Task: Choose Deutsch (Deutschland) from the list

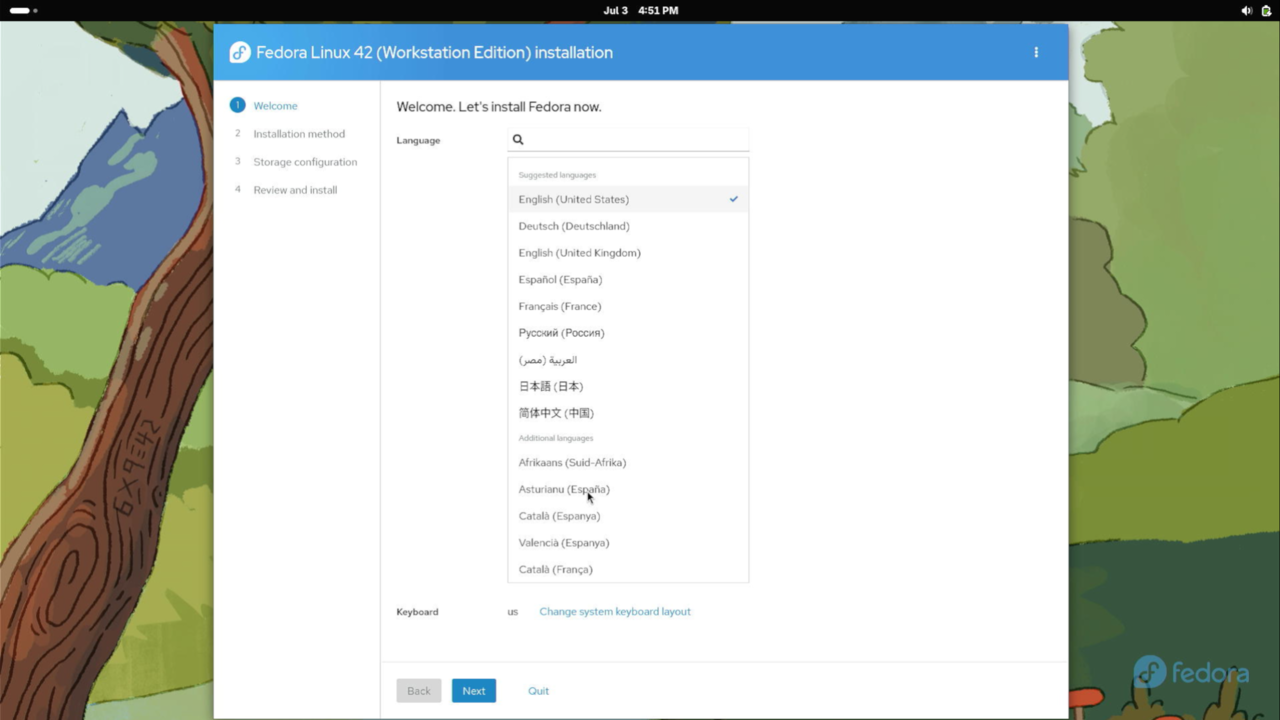Action: coord(628,226)
